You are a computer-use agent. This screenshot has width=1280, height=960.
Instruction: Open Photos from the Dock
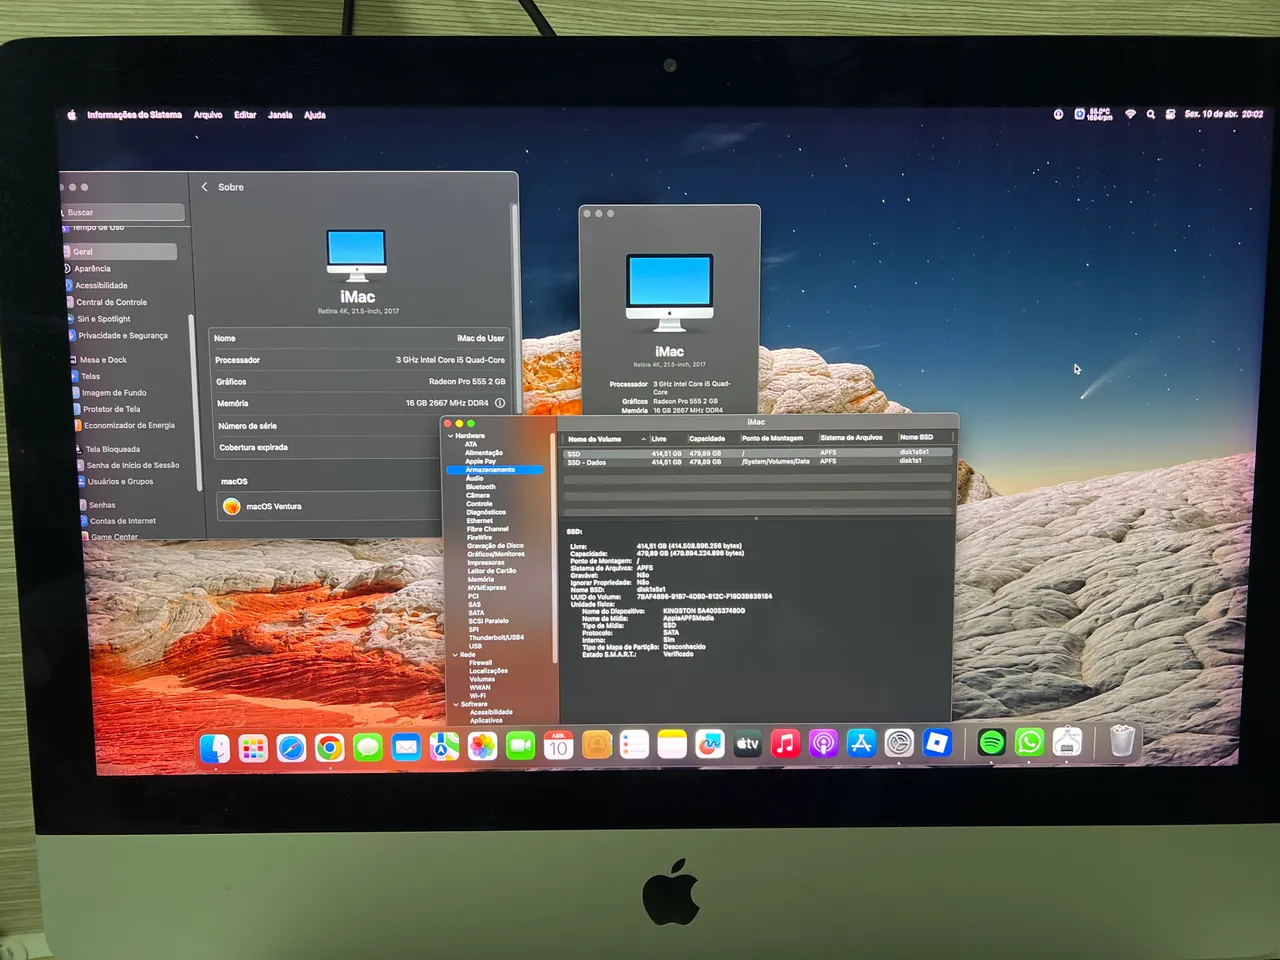(482, 746)
